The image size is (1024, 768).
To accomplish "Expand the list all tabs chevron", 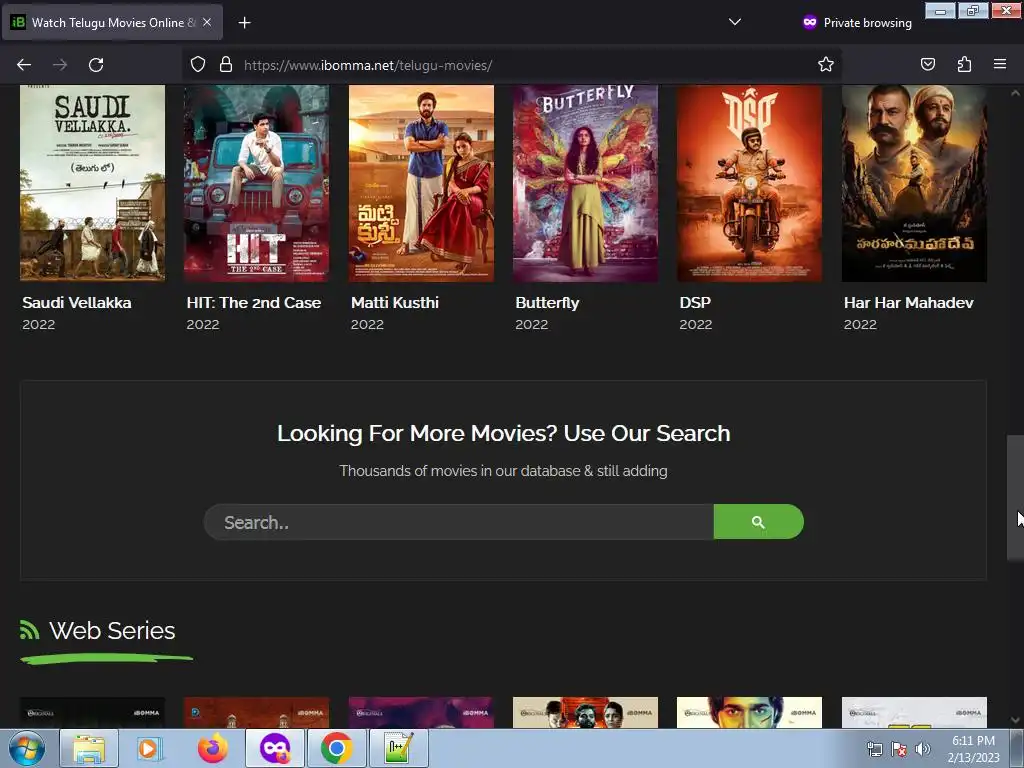I will tap(735, 22).
